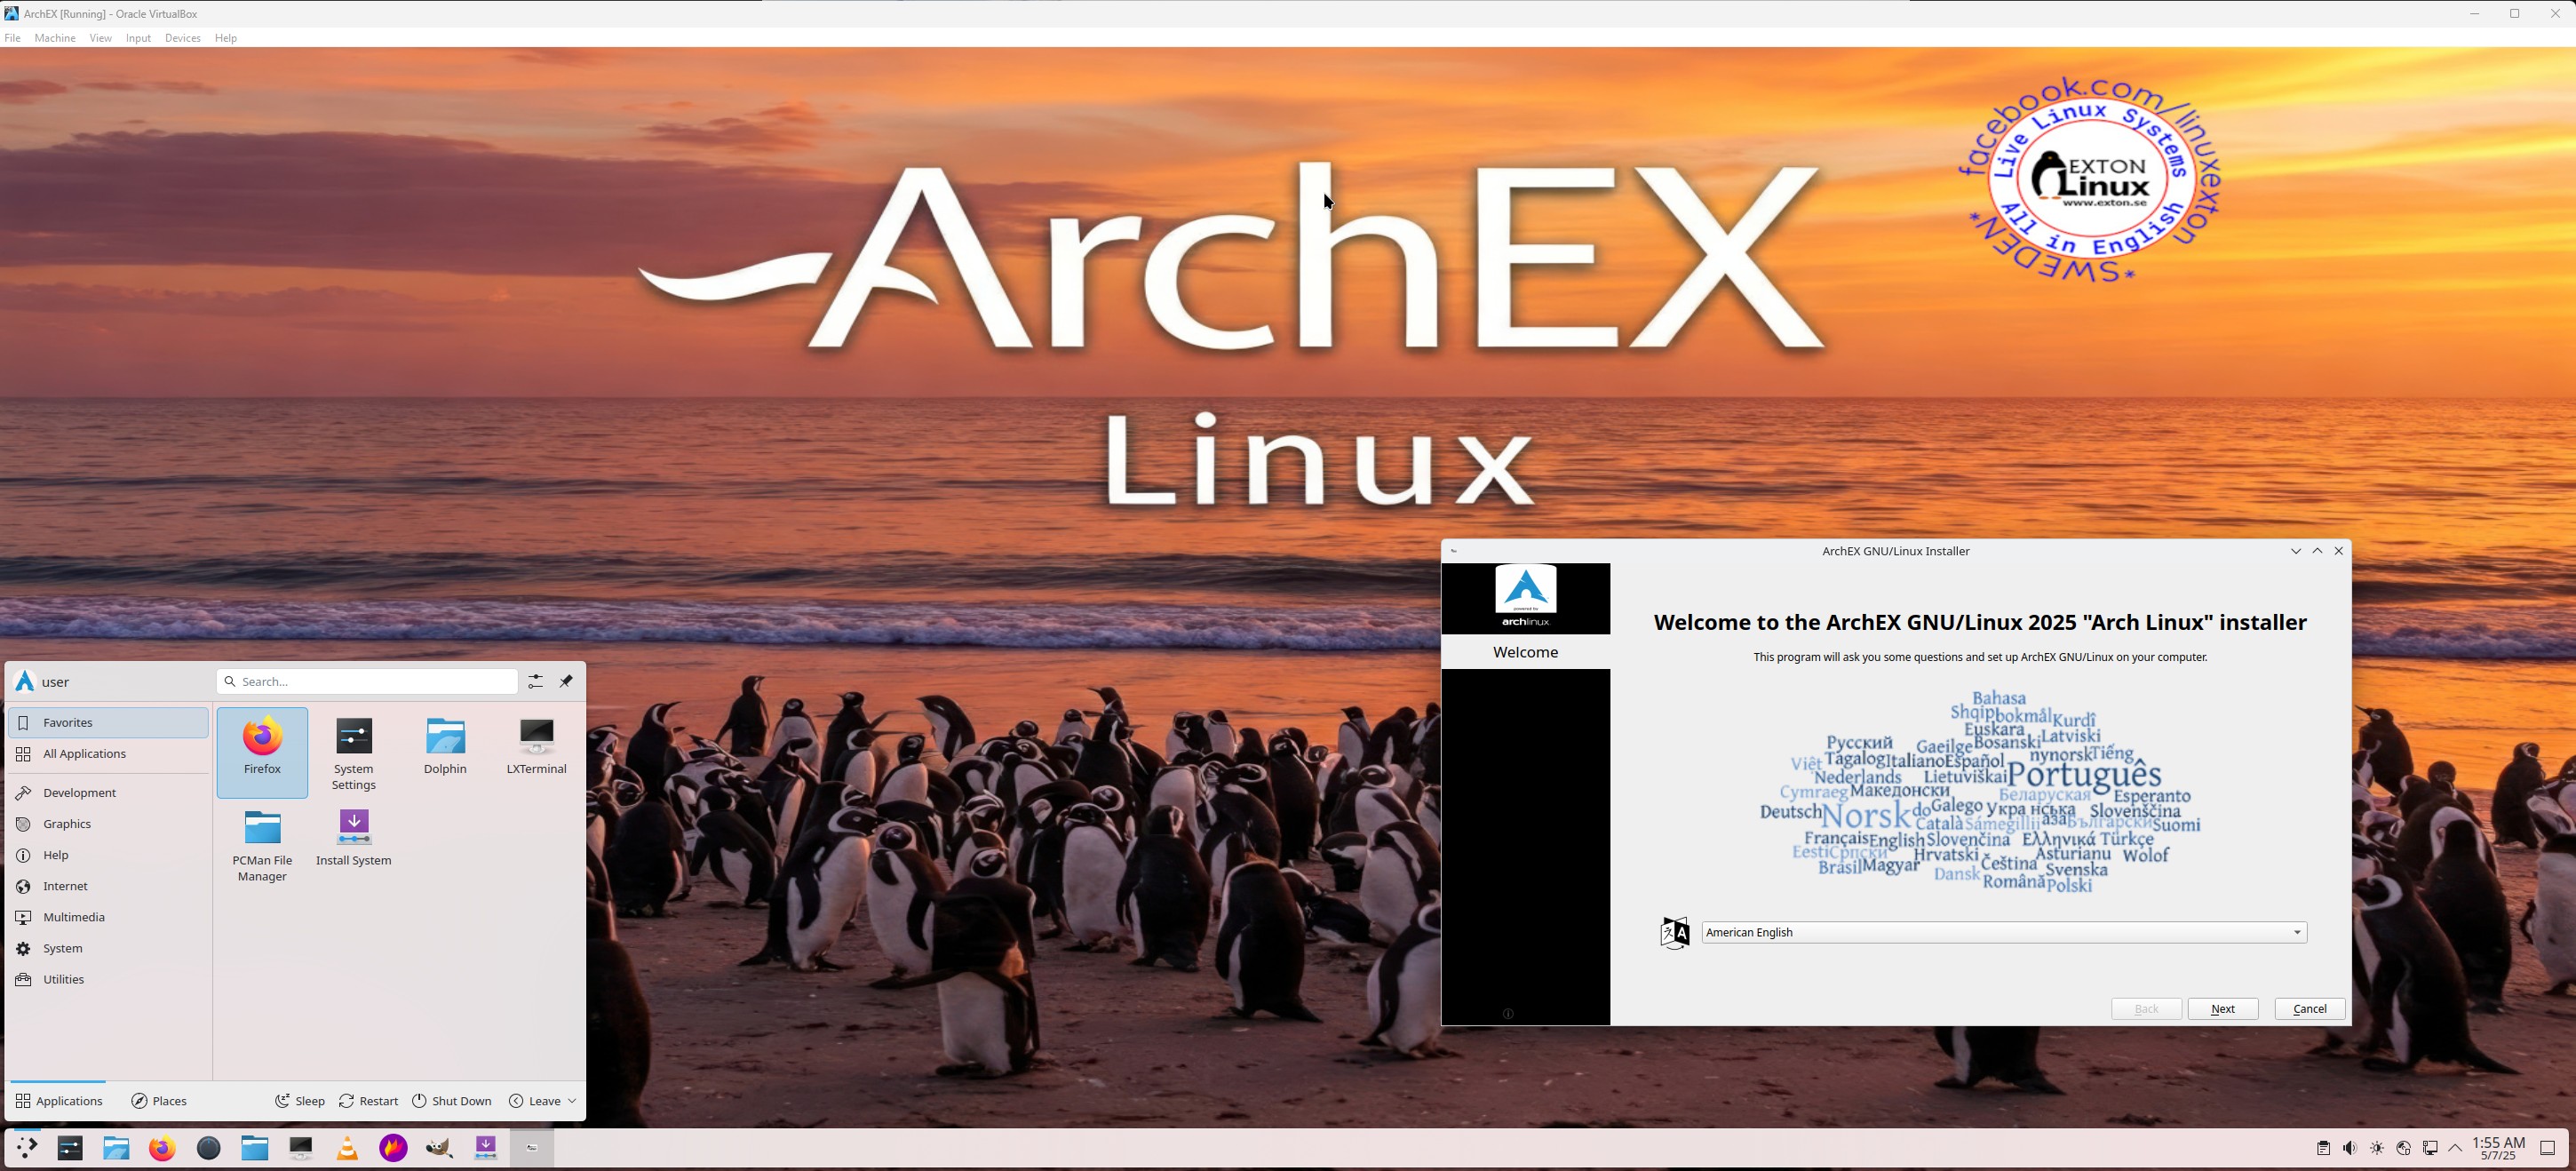Click the user name header in launcher
The width and height of the screenshot is (2576, 1171).
click(42, 681)
